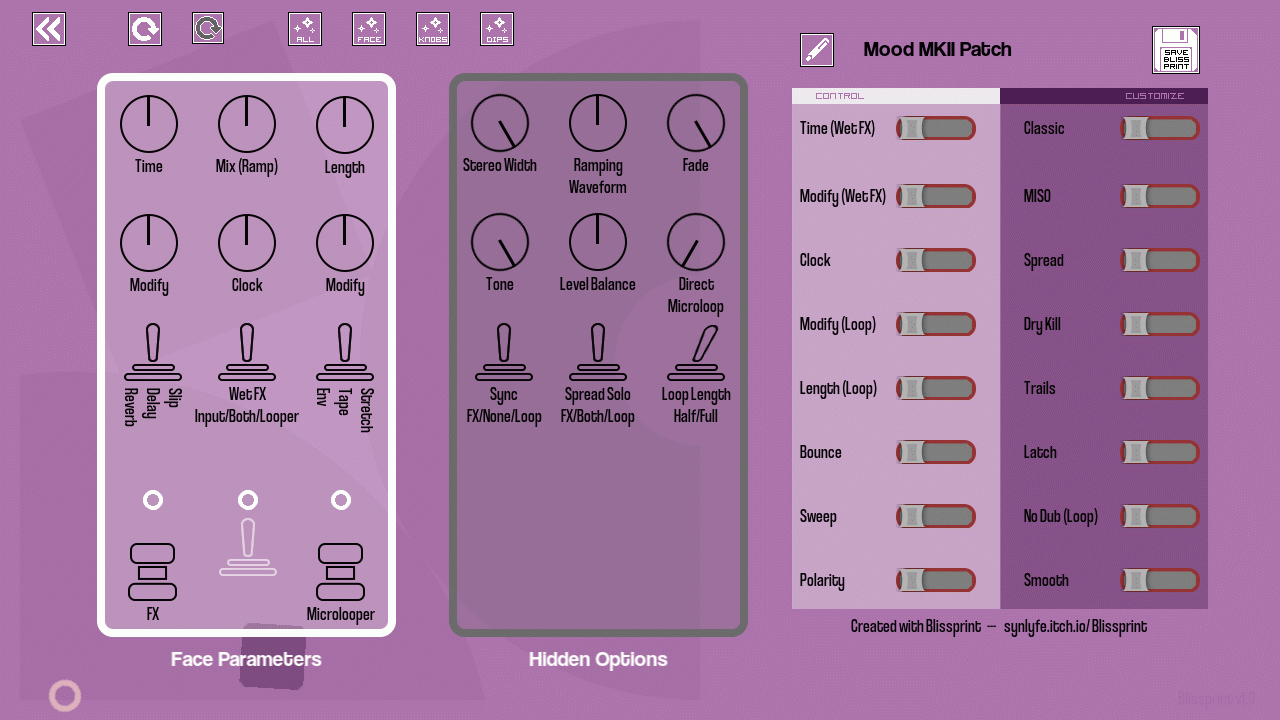Click the indicator ring above the FX footswitch
This screenshot has width=1280, height=720.
click(153, 500)
